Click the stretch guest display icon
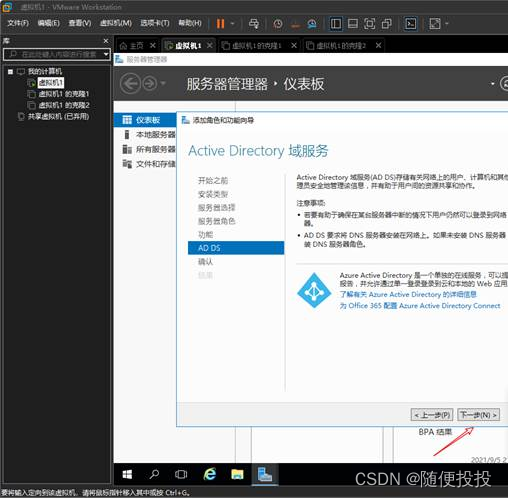The image size is (508, 498). [434, 24]
